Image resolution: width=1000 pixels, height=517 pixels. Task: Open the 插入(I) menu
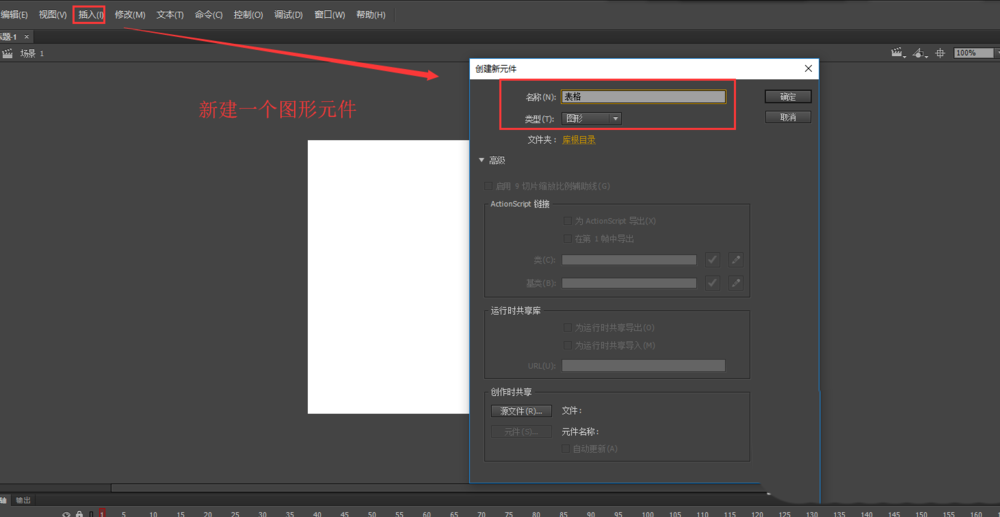point(89,15)
